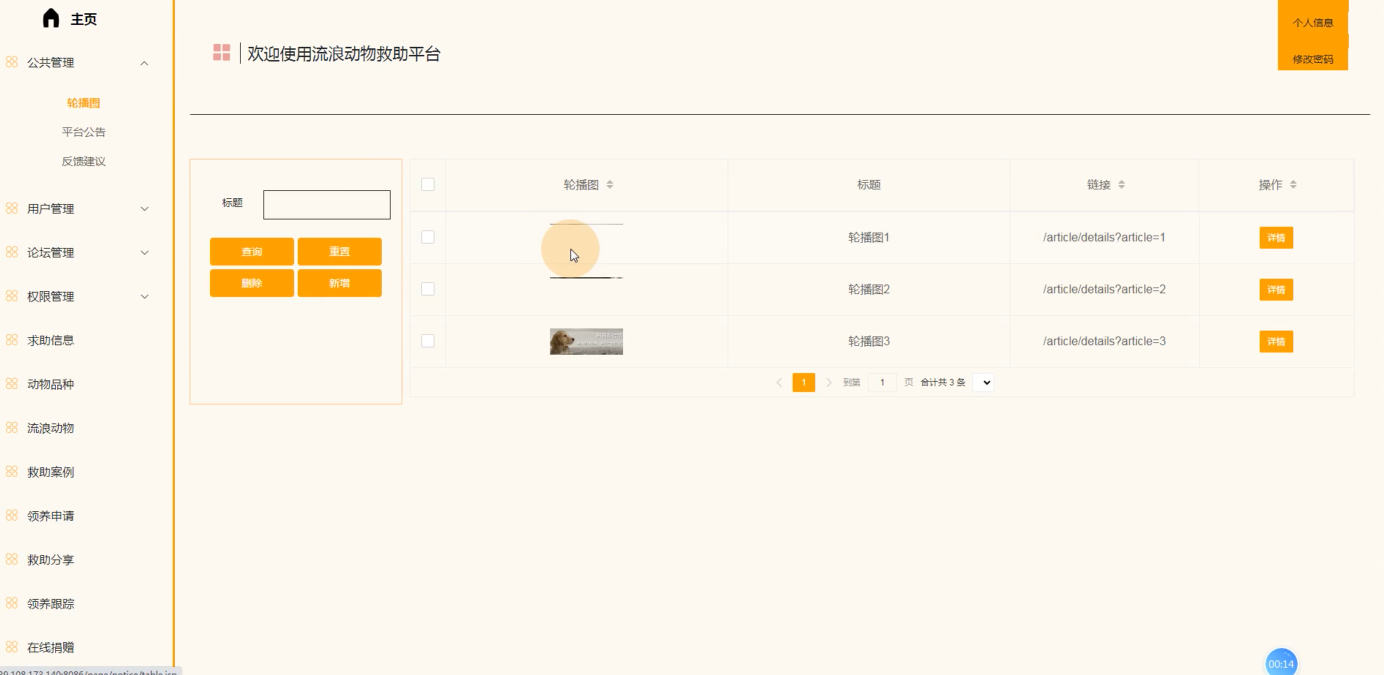This screenshot has height=675, width=1384.
Task: Click the 标题 search input field
Action: pos(327,205)
